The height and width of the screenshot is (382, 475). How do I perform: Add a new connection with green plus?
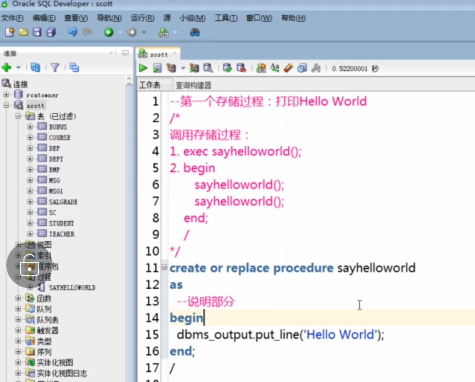tap(6, 68)
